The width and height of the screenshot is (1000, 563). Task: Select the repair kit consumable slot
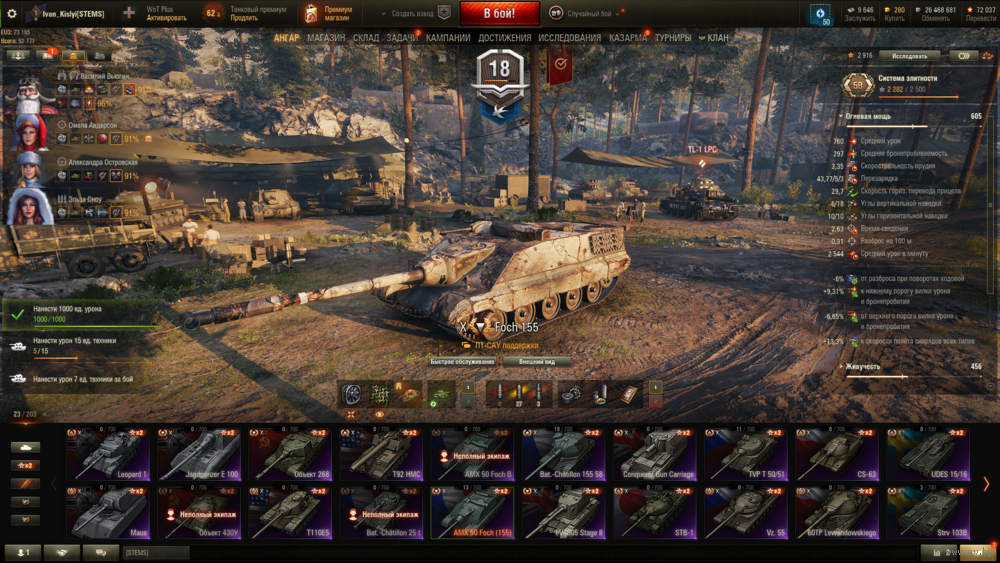point(570,395)
